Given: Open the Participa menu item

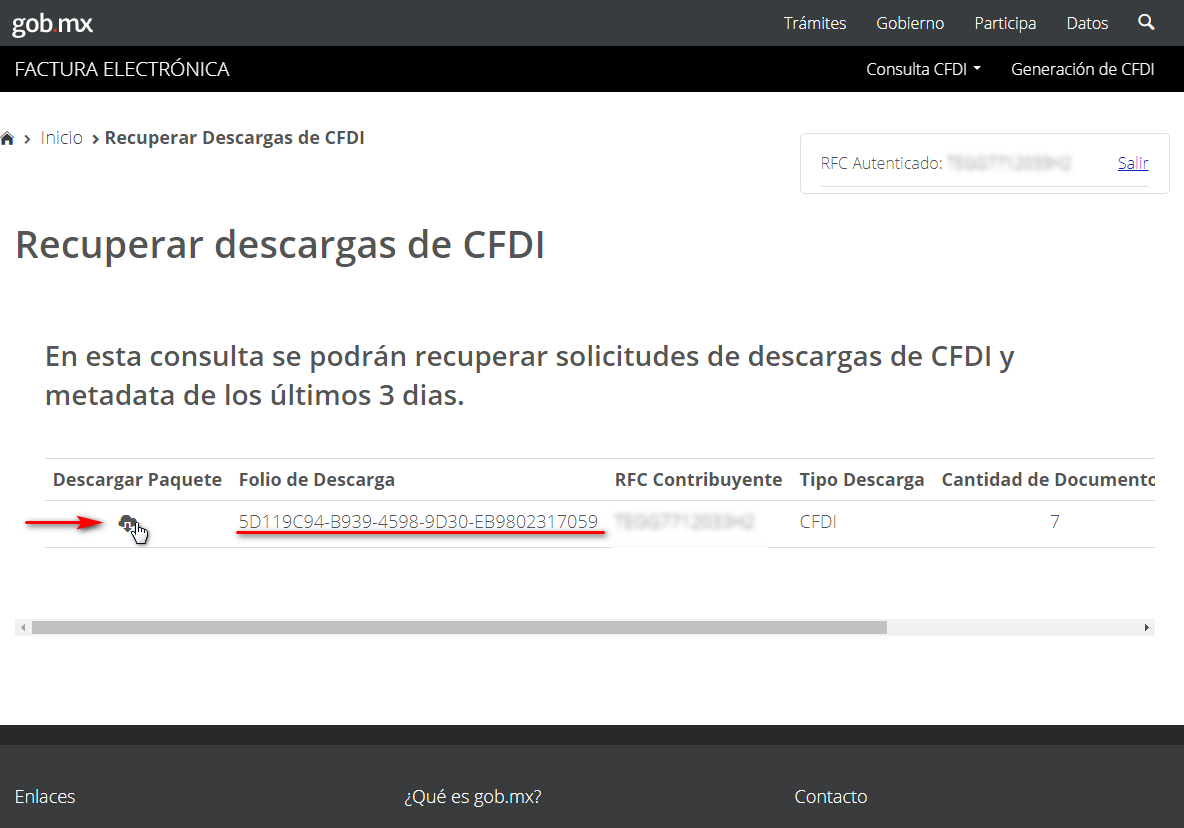Looking at the screenshot, I should click(x=1005, y=23).
